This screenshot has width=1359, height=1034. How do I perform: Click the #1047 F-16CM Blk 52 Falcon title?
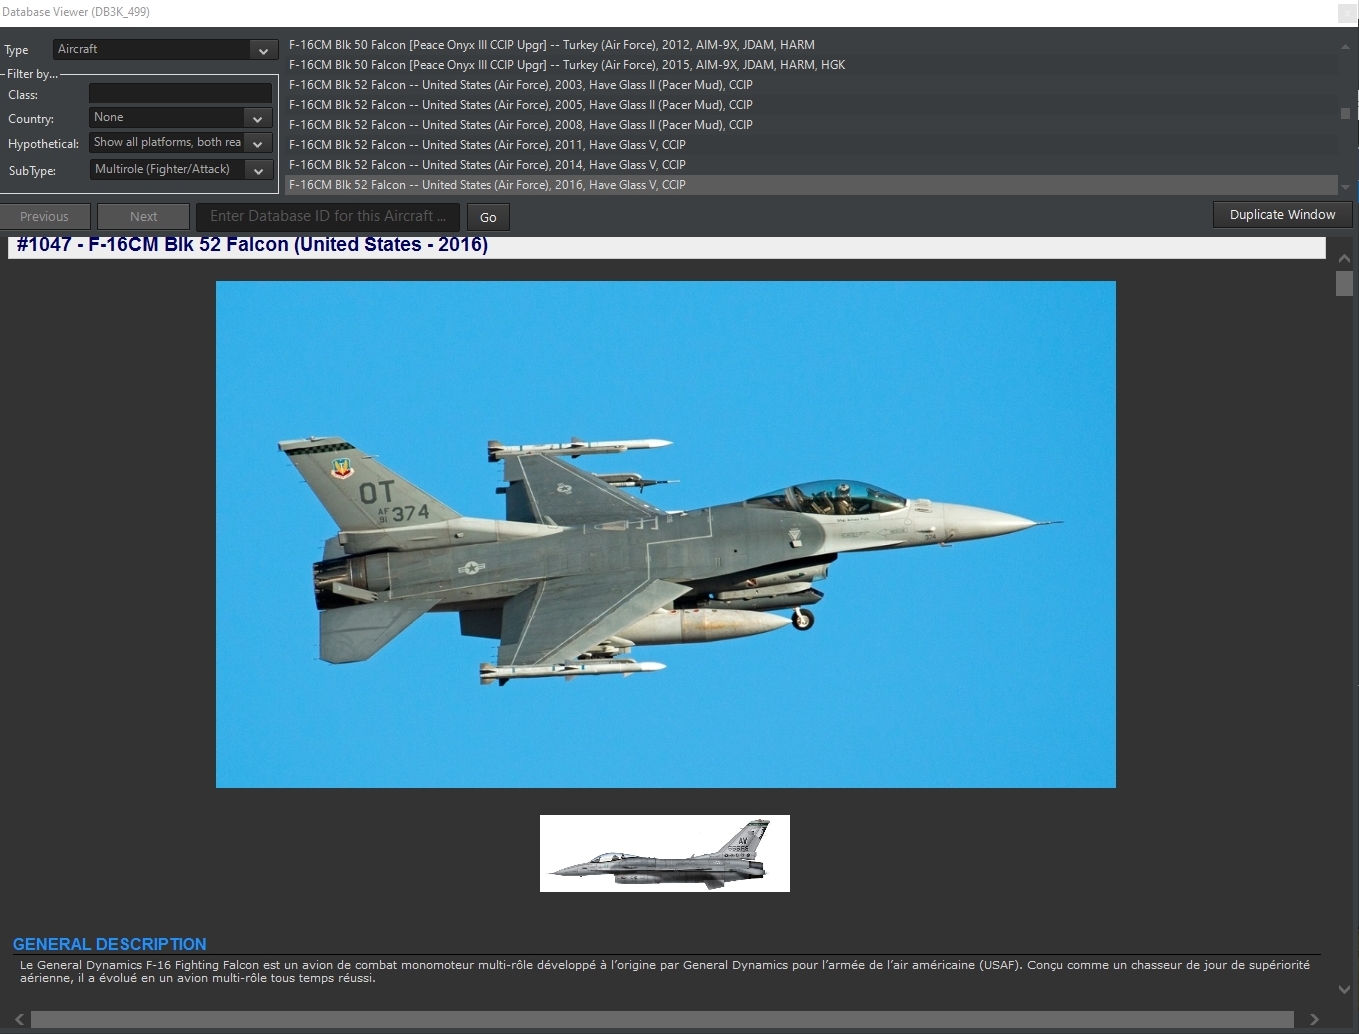click(252, 245)
